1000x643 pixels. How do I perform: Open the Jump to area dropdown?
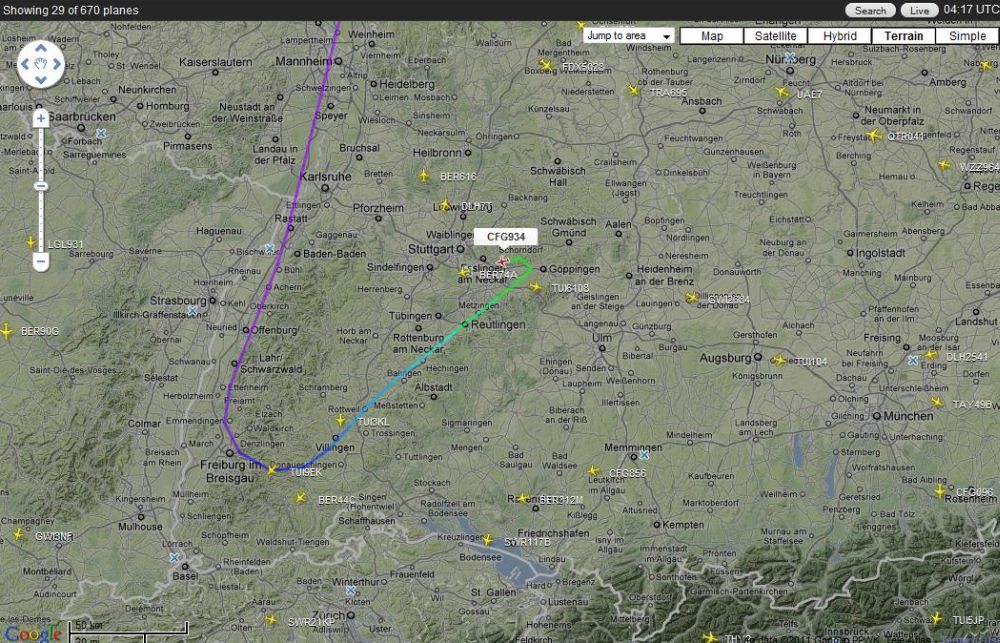(x=628, y=36)
